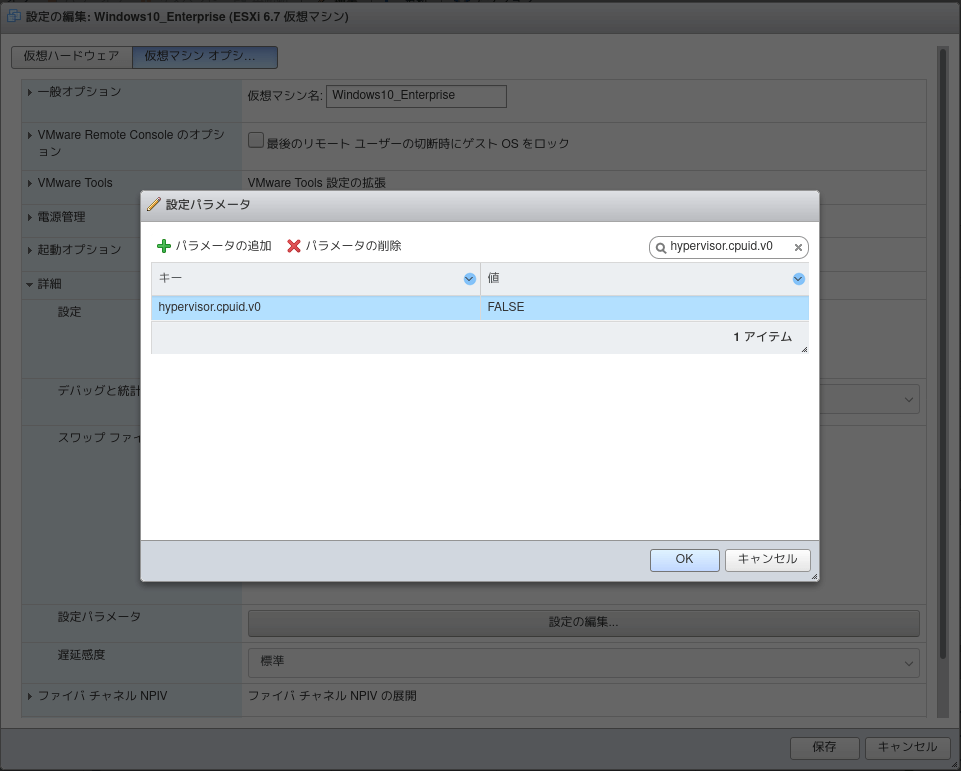Expand the 電源管理 section
961x771 pixels.
pyautogui.click(x=29, y=217)
